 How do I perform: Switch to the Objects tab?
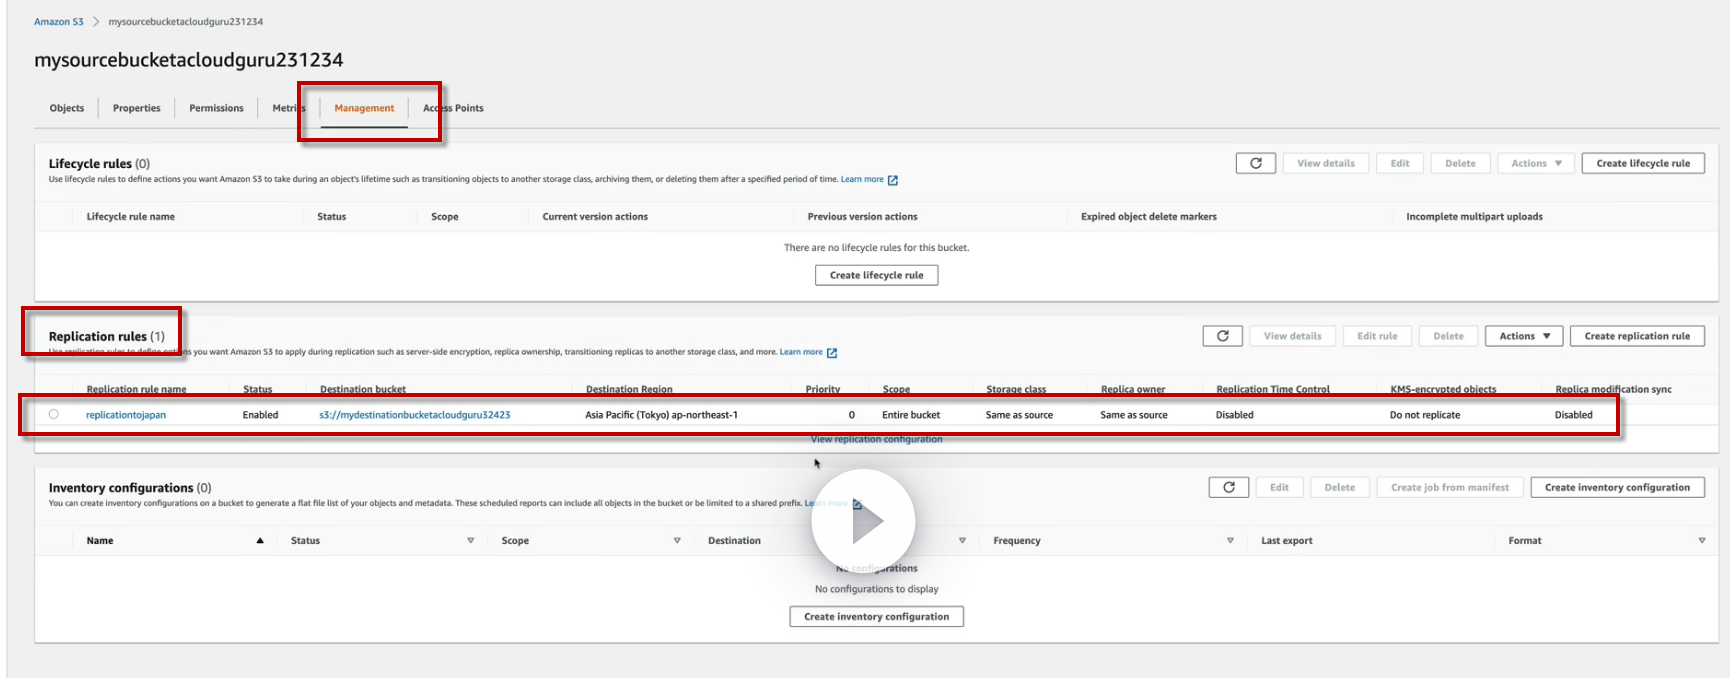67,108
